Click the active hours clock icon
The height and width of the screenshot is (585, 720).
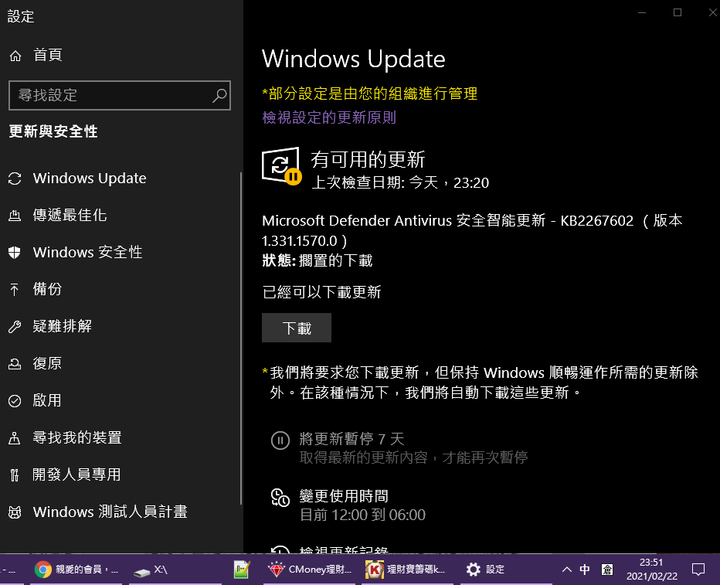click(280, 498)
